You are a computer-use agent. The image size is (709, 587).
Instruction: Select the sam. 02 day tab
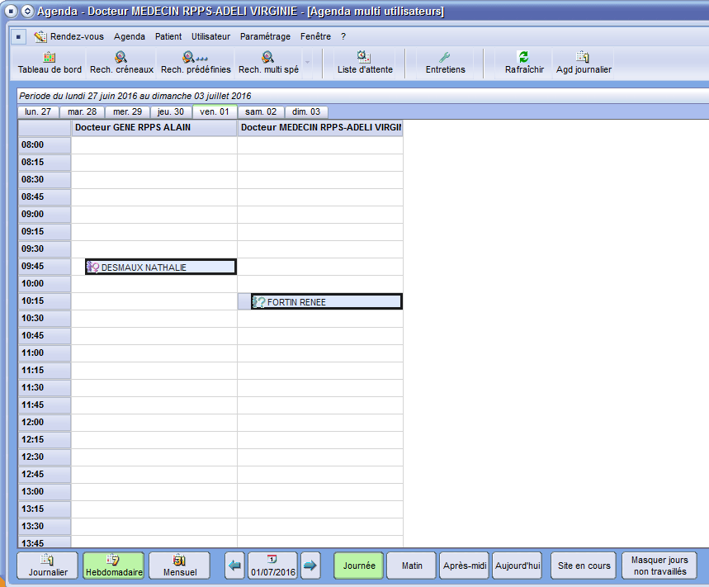260,112
